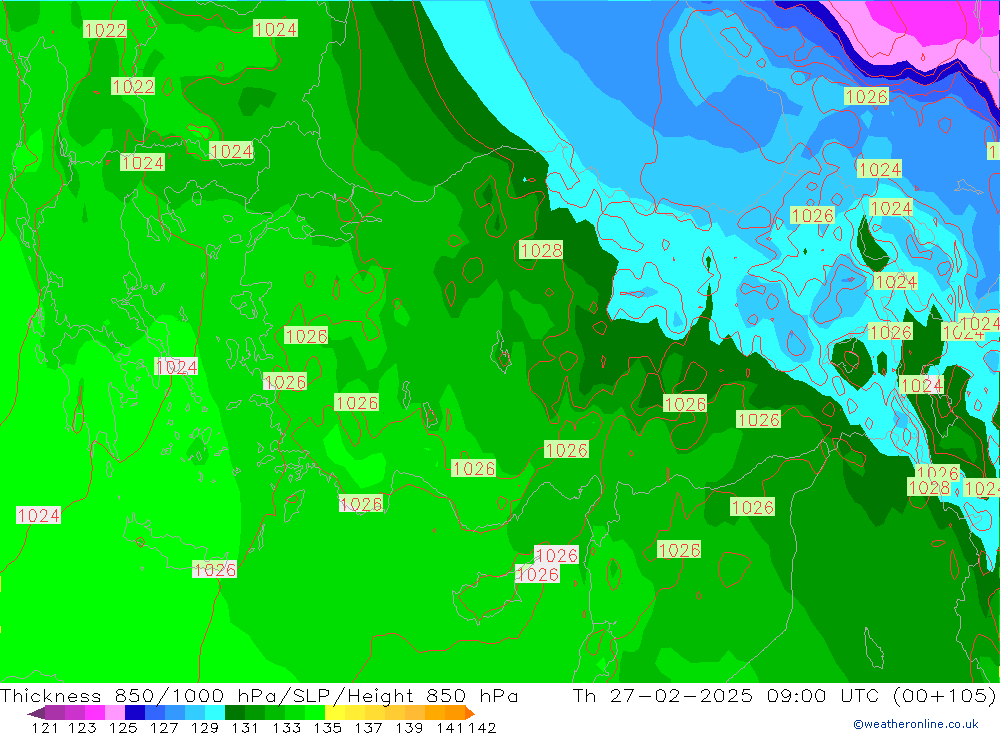The image size is (1000, 733).
Task: Click the legend value 141
Action: point(451,727)
